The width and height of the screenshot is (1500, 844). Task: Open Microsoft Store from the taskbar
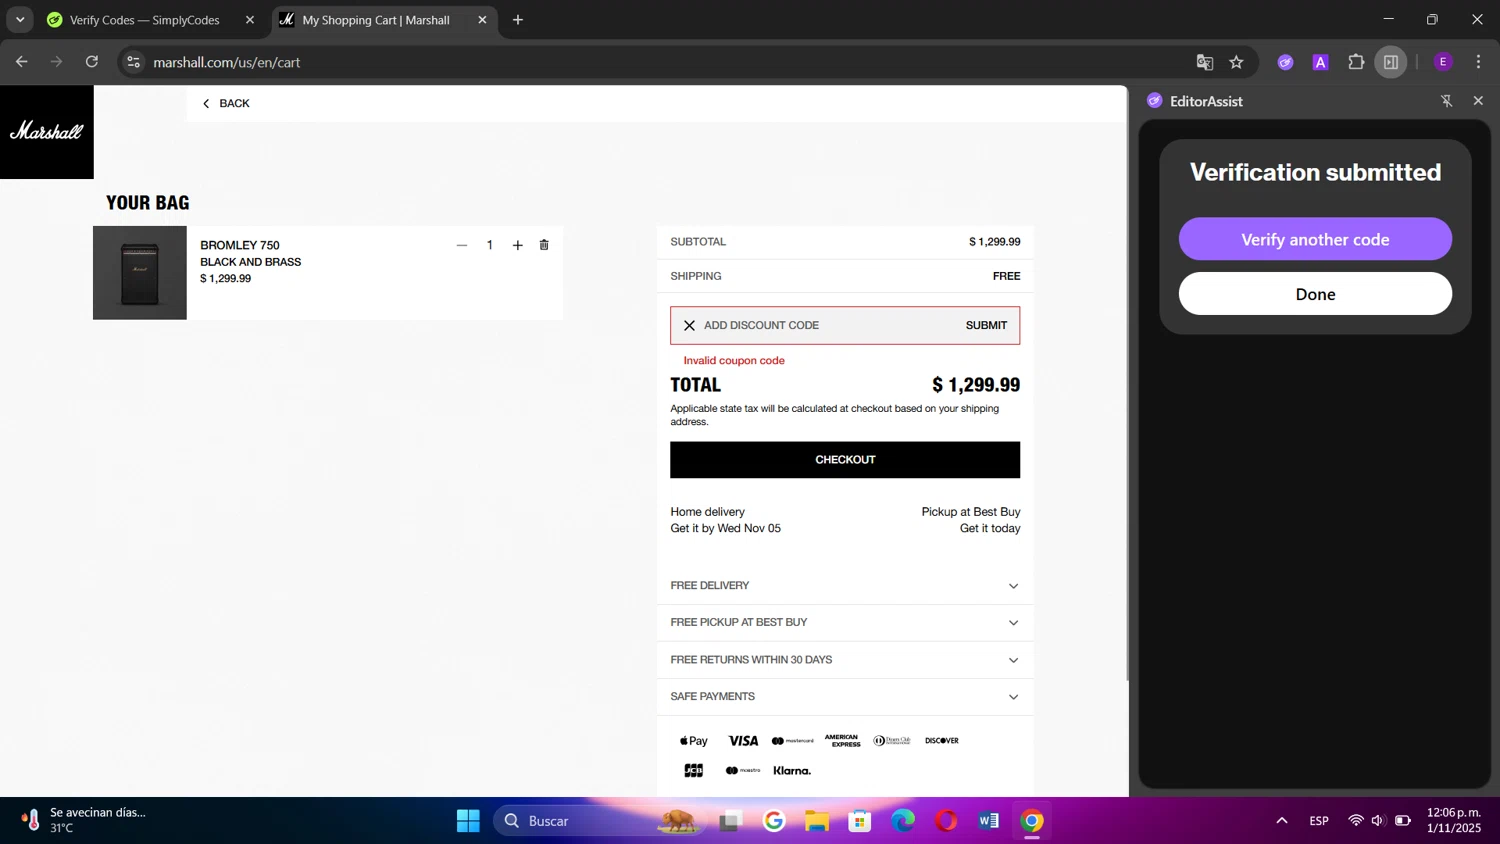point(860,821)
